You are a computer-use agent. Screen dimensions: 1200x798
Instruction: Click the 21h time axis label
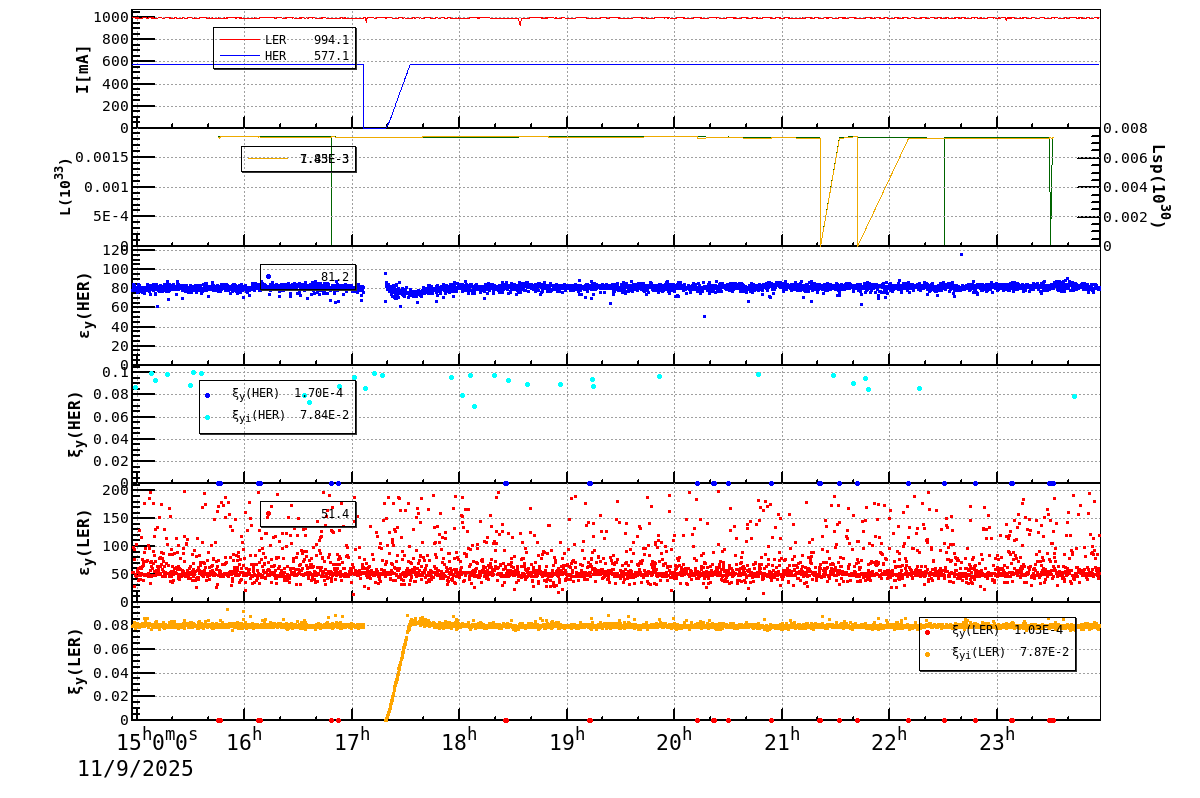[782, 742]
